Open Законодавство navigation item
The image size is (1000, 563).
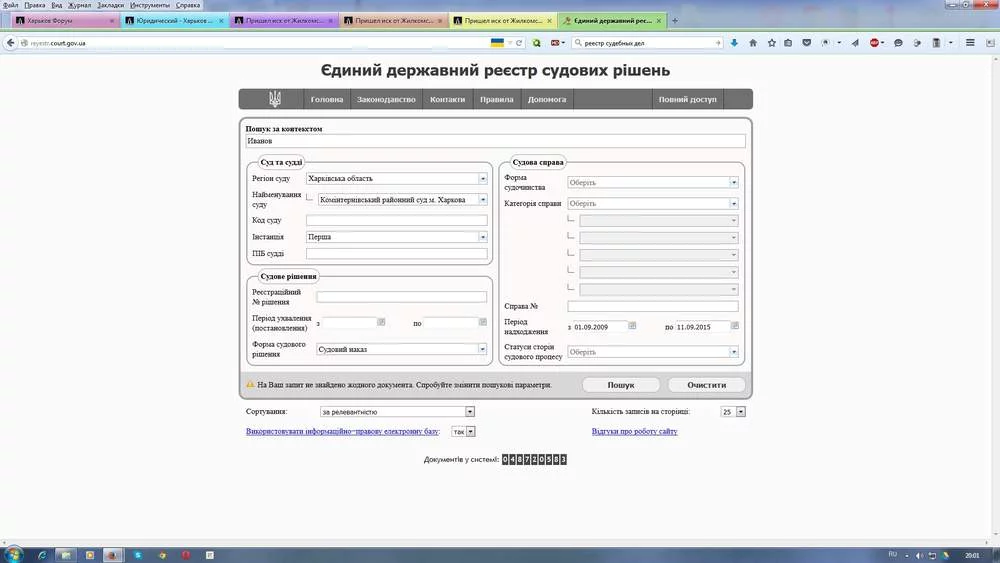(386, 99)
